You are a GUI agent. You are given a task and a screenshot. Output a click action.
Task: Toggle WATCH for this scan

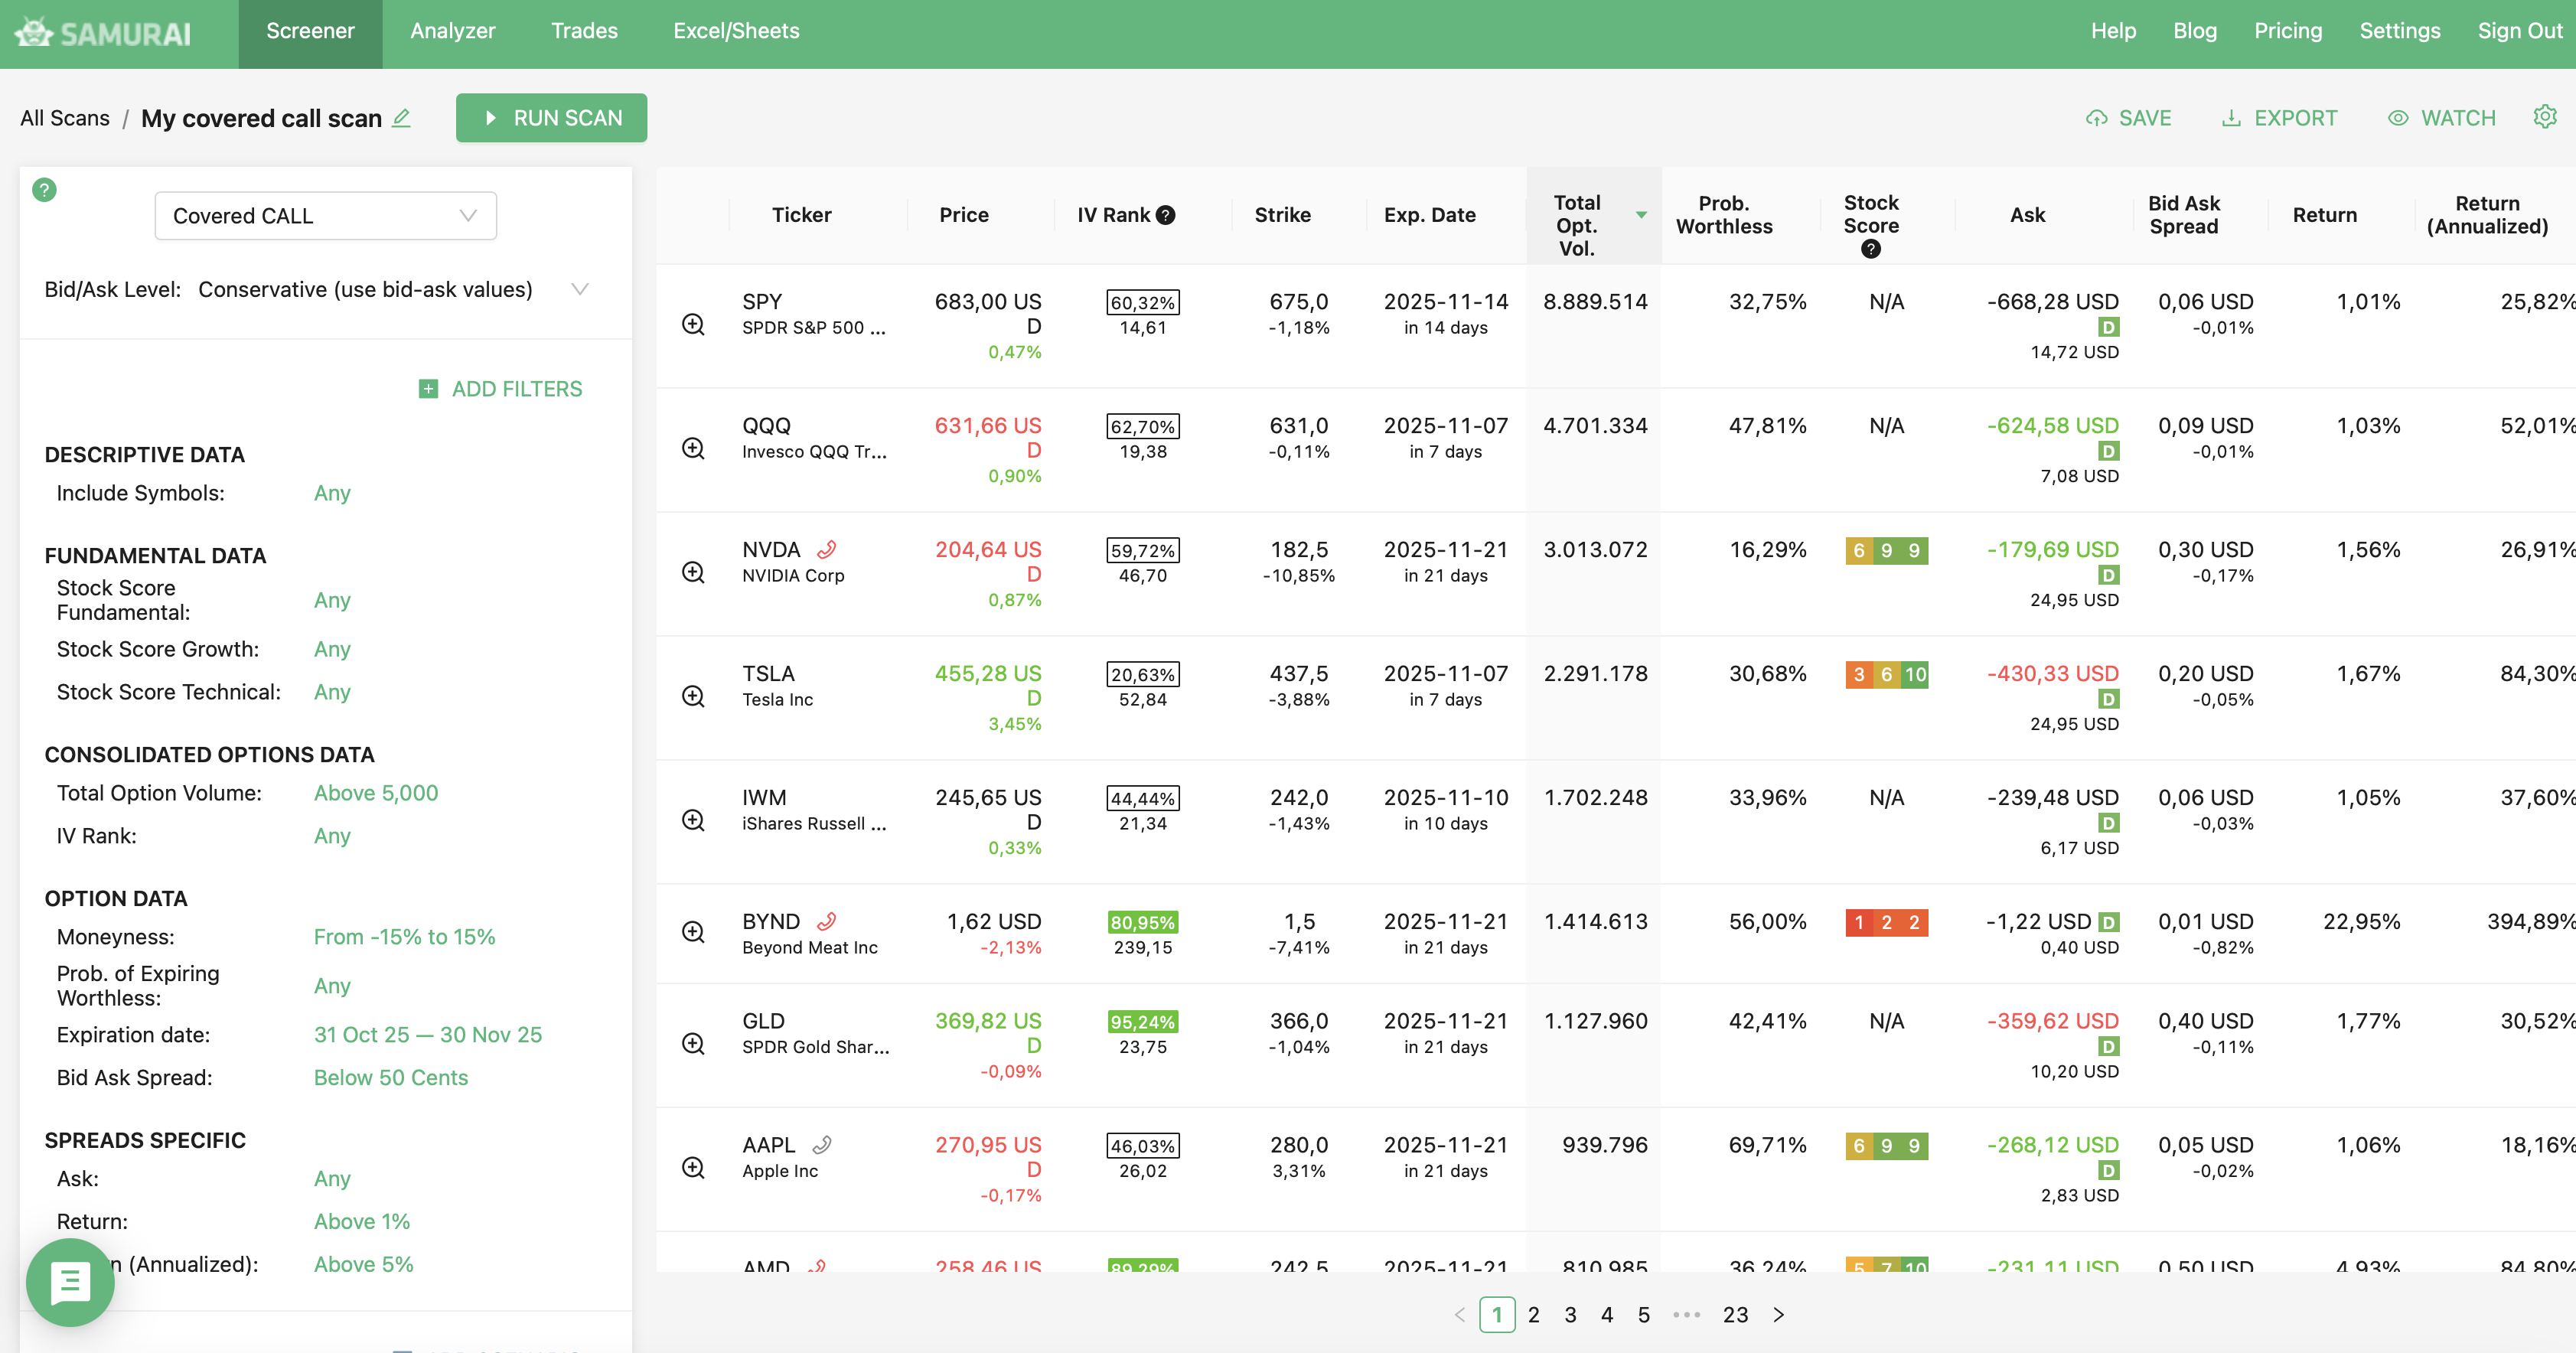(2441, 118)
